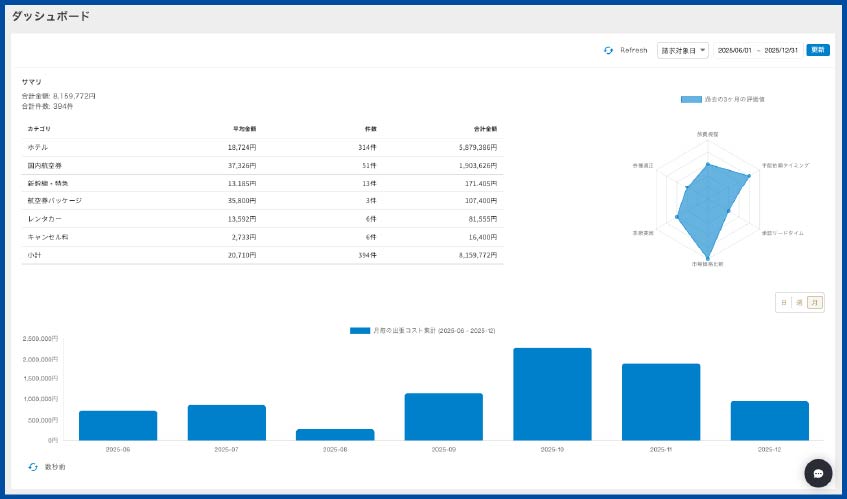Click the 2025-09 bar

[443, 416]
